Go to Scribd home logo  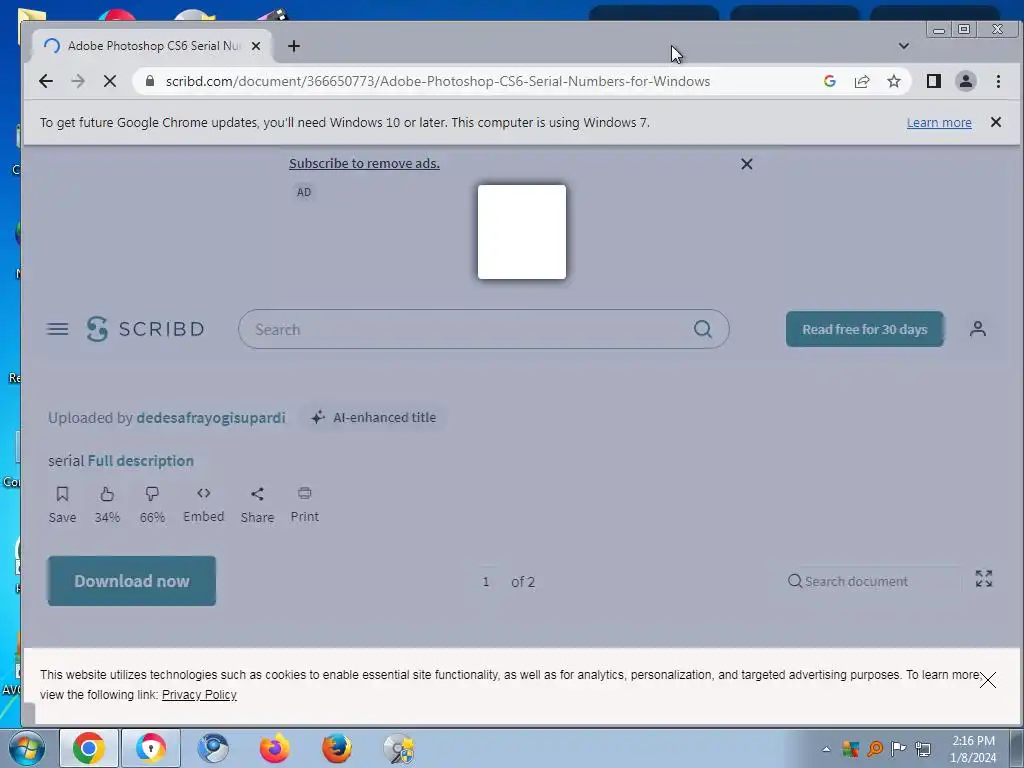(145, 328)
